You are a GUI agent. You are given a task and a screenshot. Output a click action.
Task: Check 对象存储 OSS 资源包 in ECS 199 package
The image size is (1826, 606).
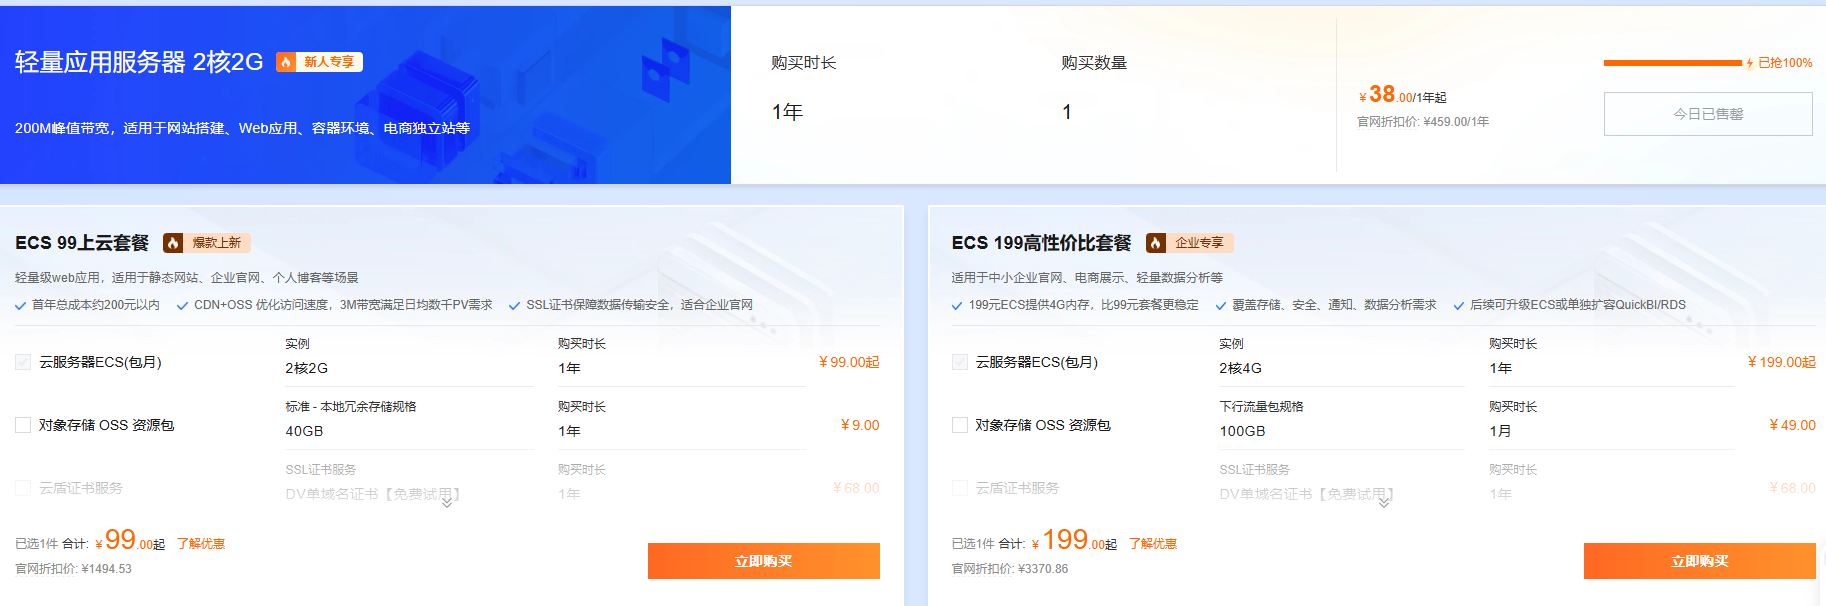[x=960, y=425]
